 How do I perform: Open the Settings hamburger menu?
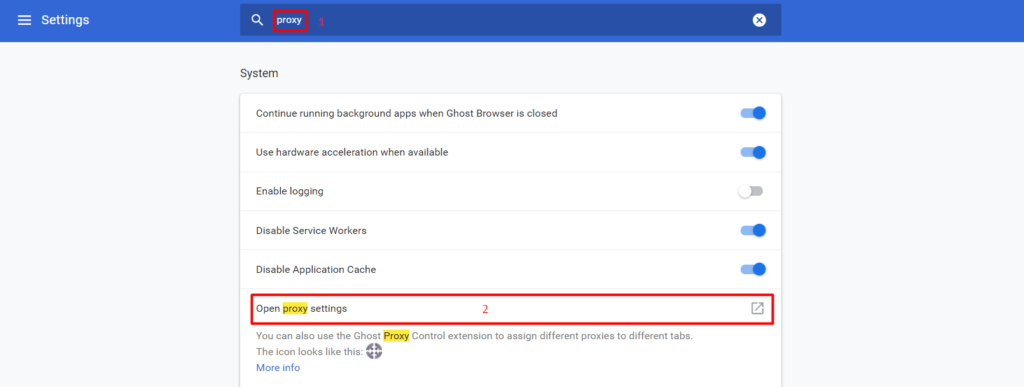click(x=24, y=20)
